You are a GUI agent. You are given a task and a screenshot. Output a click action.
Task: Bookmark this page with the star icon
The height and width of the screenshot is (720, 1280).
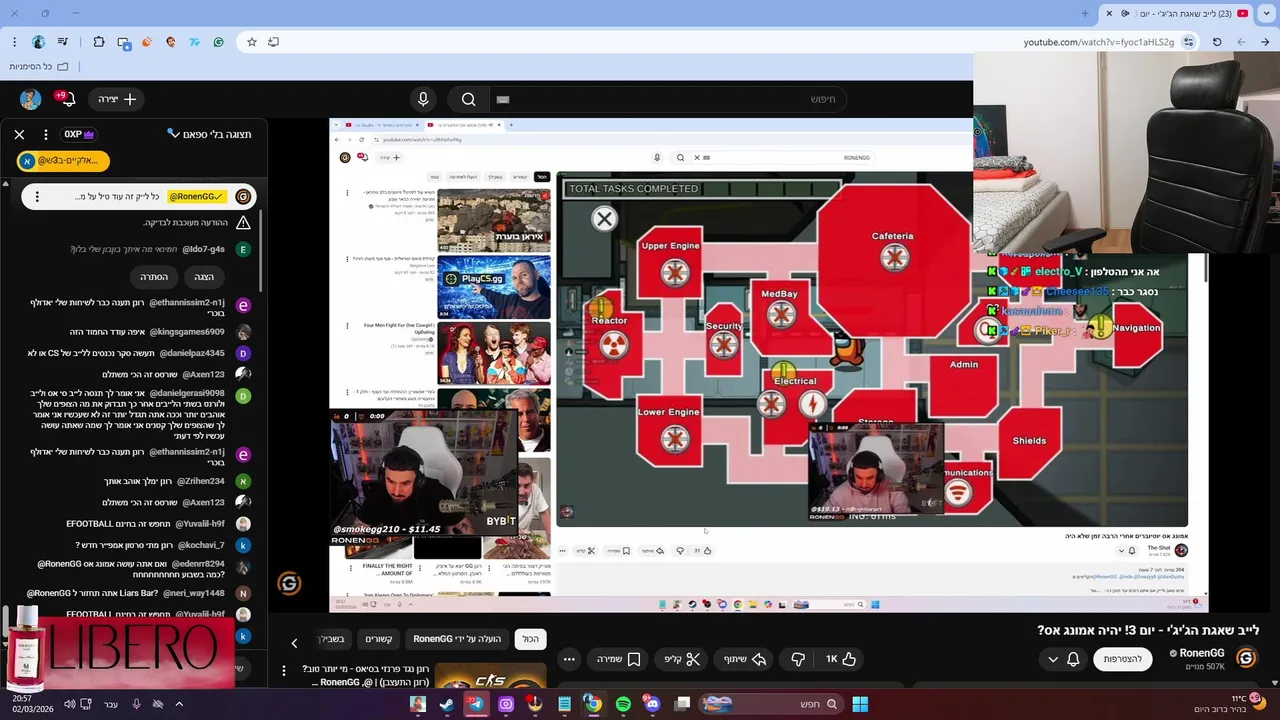[251, 42]
